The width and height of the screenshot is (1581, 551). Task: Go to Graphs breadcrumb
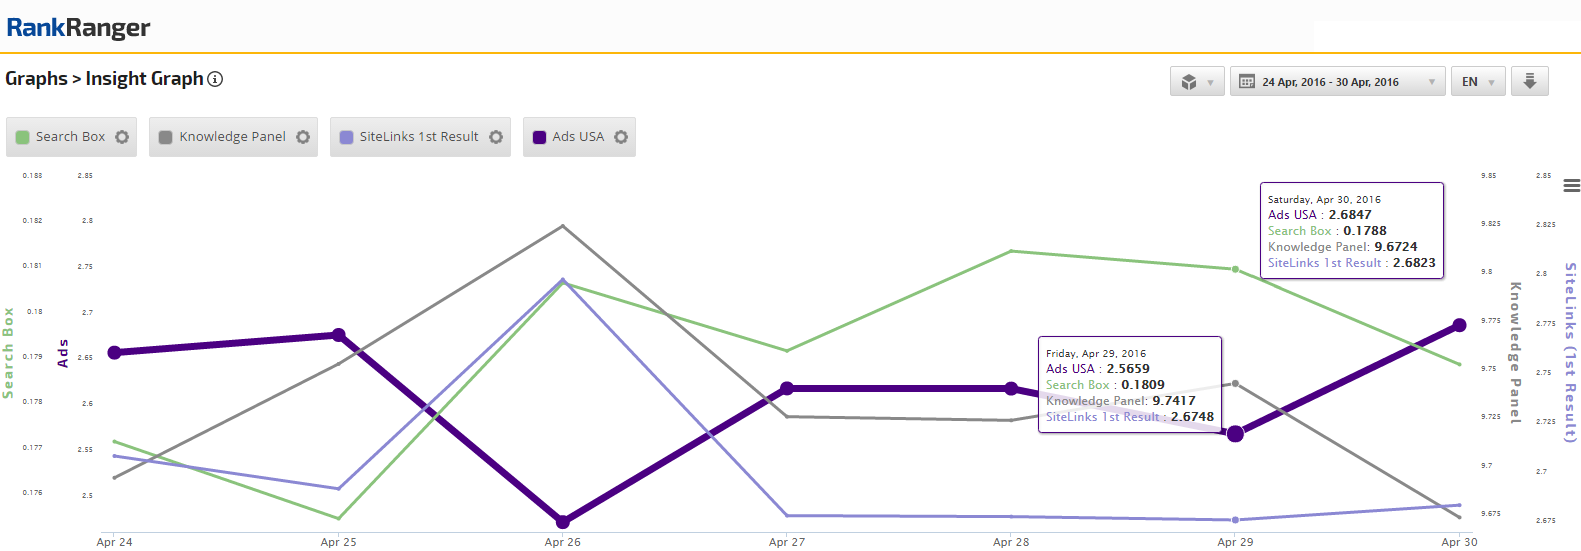36,79
